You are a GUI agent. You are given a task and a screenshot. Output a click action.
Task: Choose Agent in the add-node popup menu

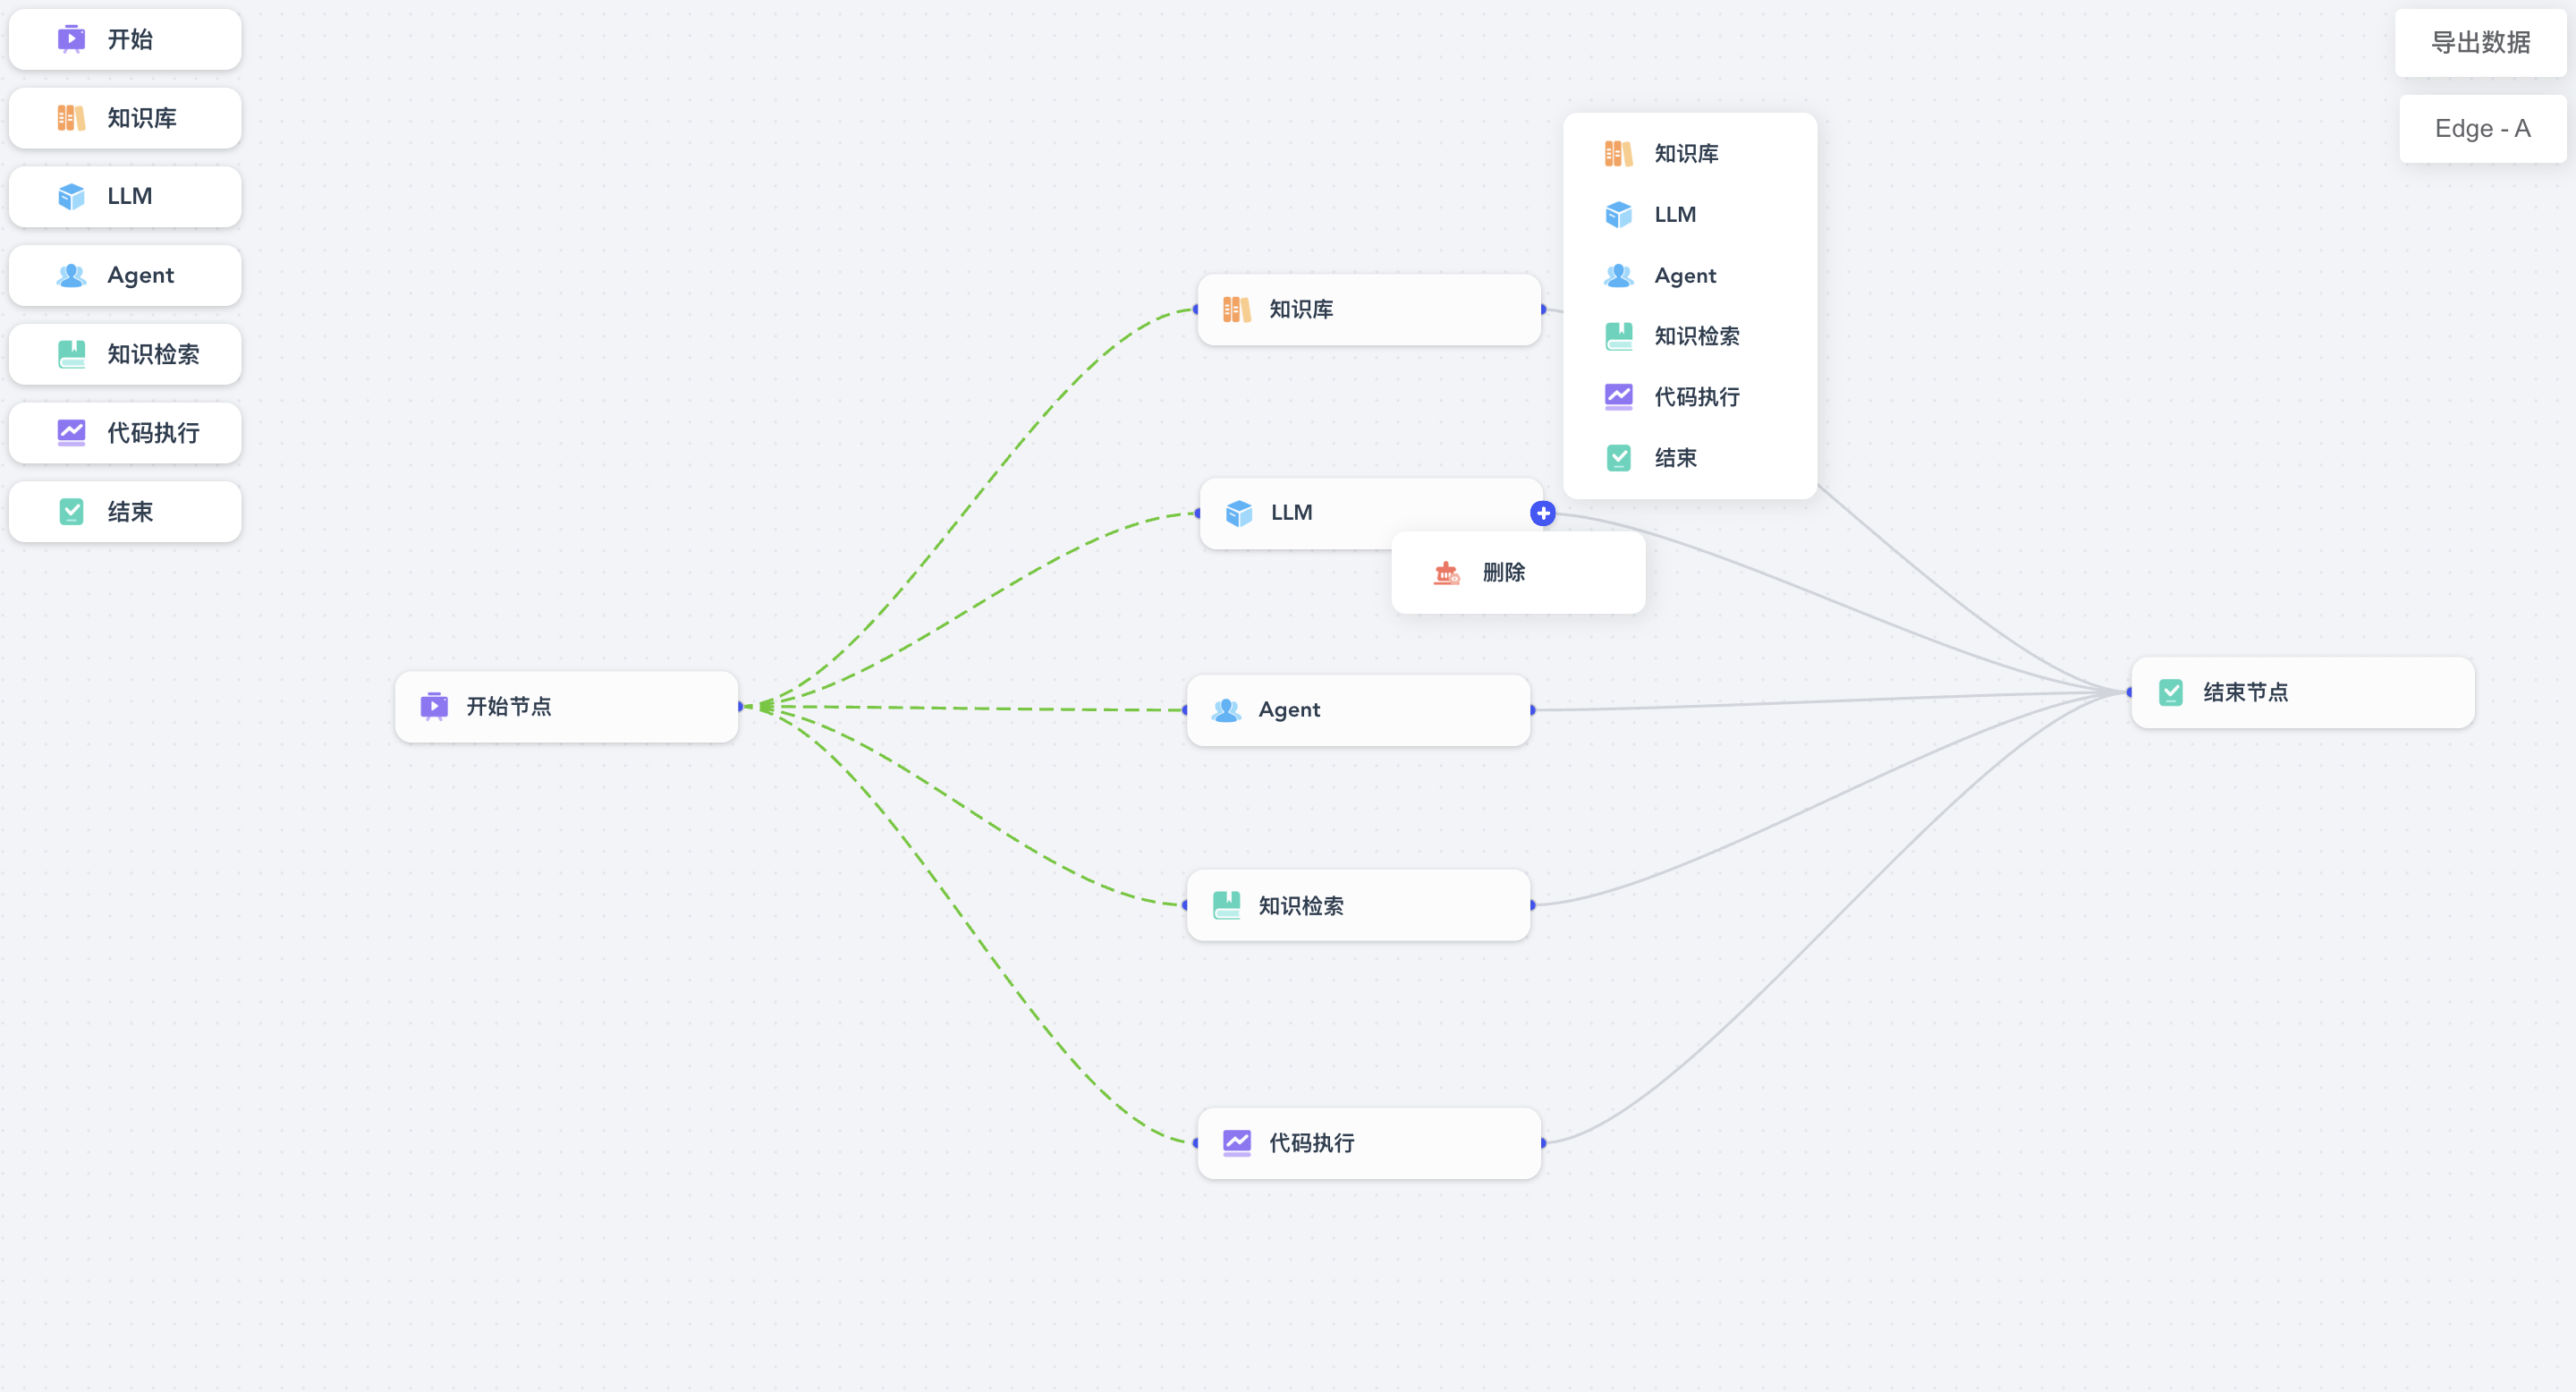tap(1685, 276)
